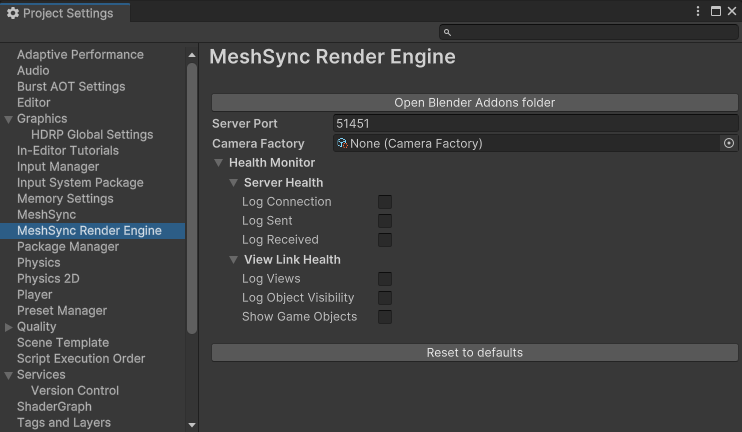
Task: Open the Editor settings category
Action: 34,103
